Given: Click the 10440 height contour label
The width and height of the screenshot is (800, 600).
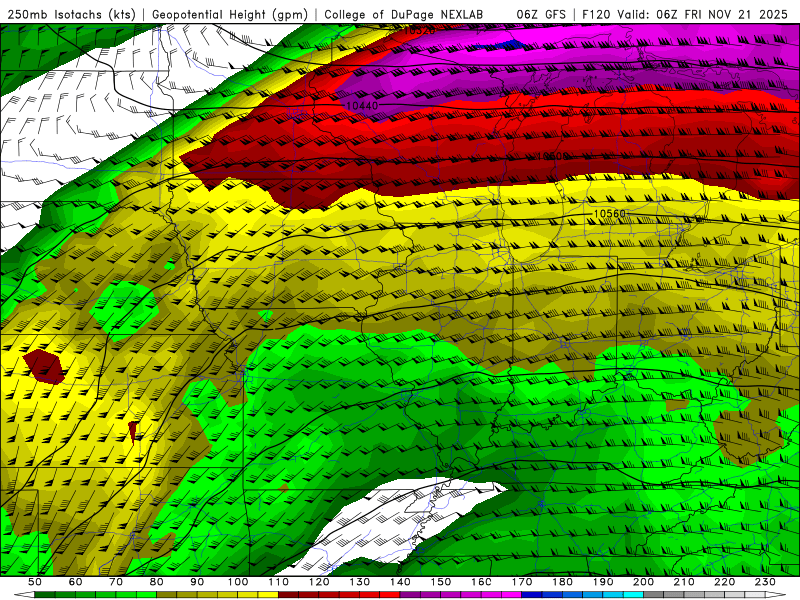Looking at the screenshot, I should [x=362, y=106].
